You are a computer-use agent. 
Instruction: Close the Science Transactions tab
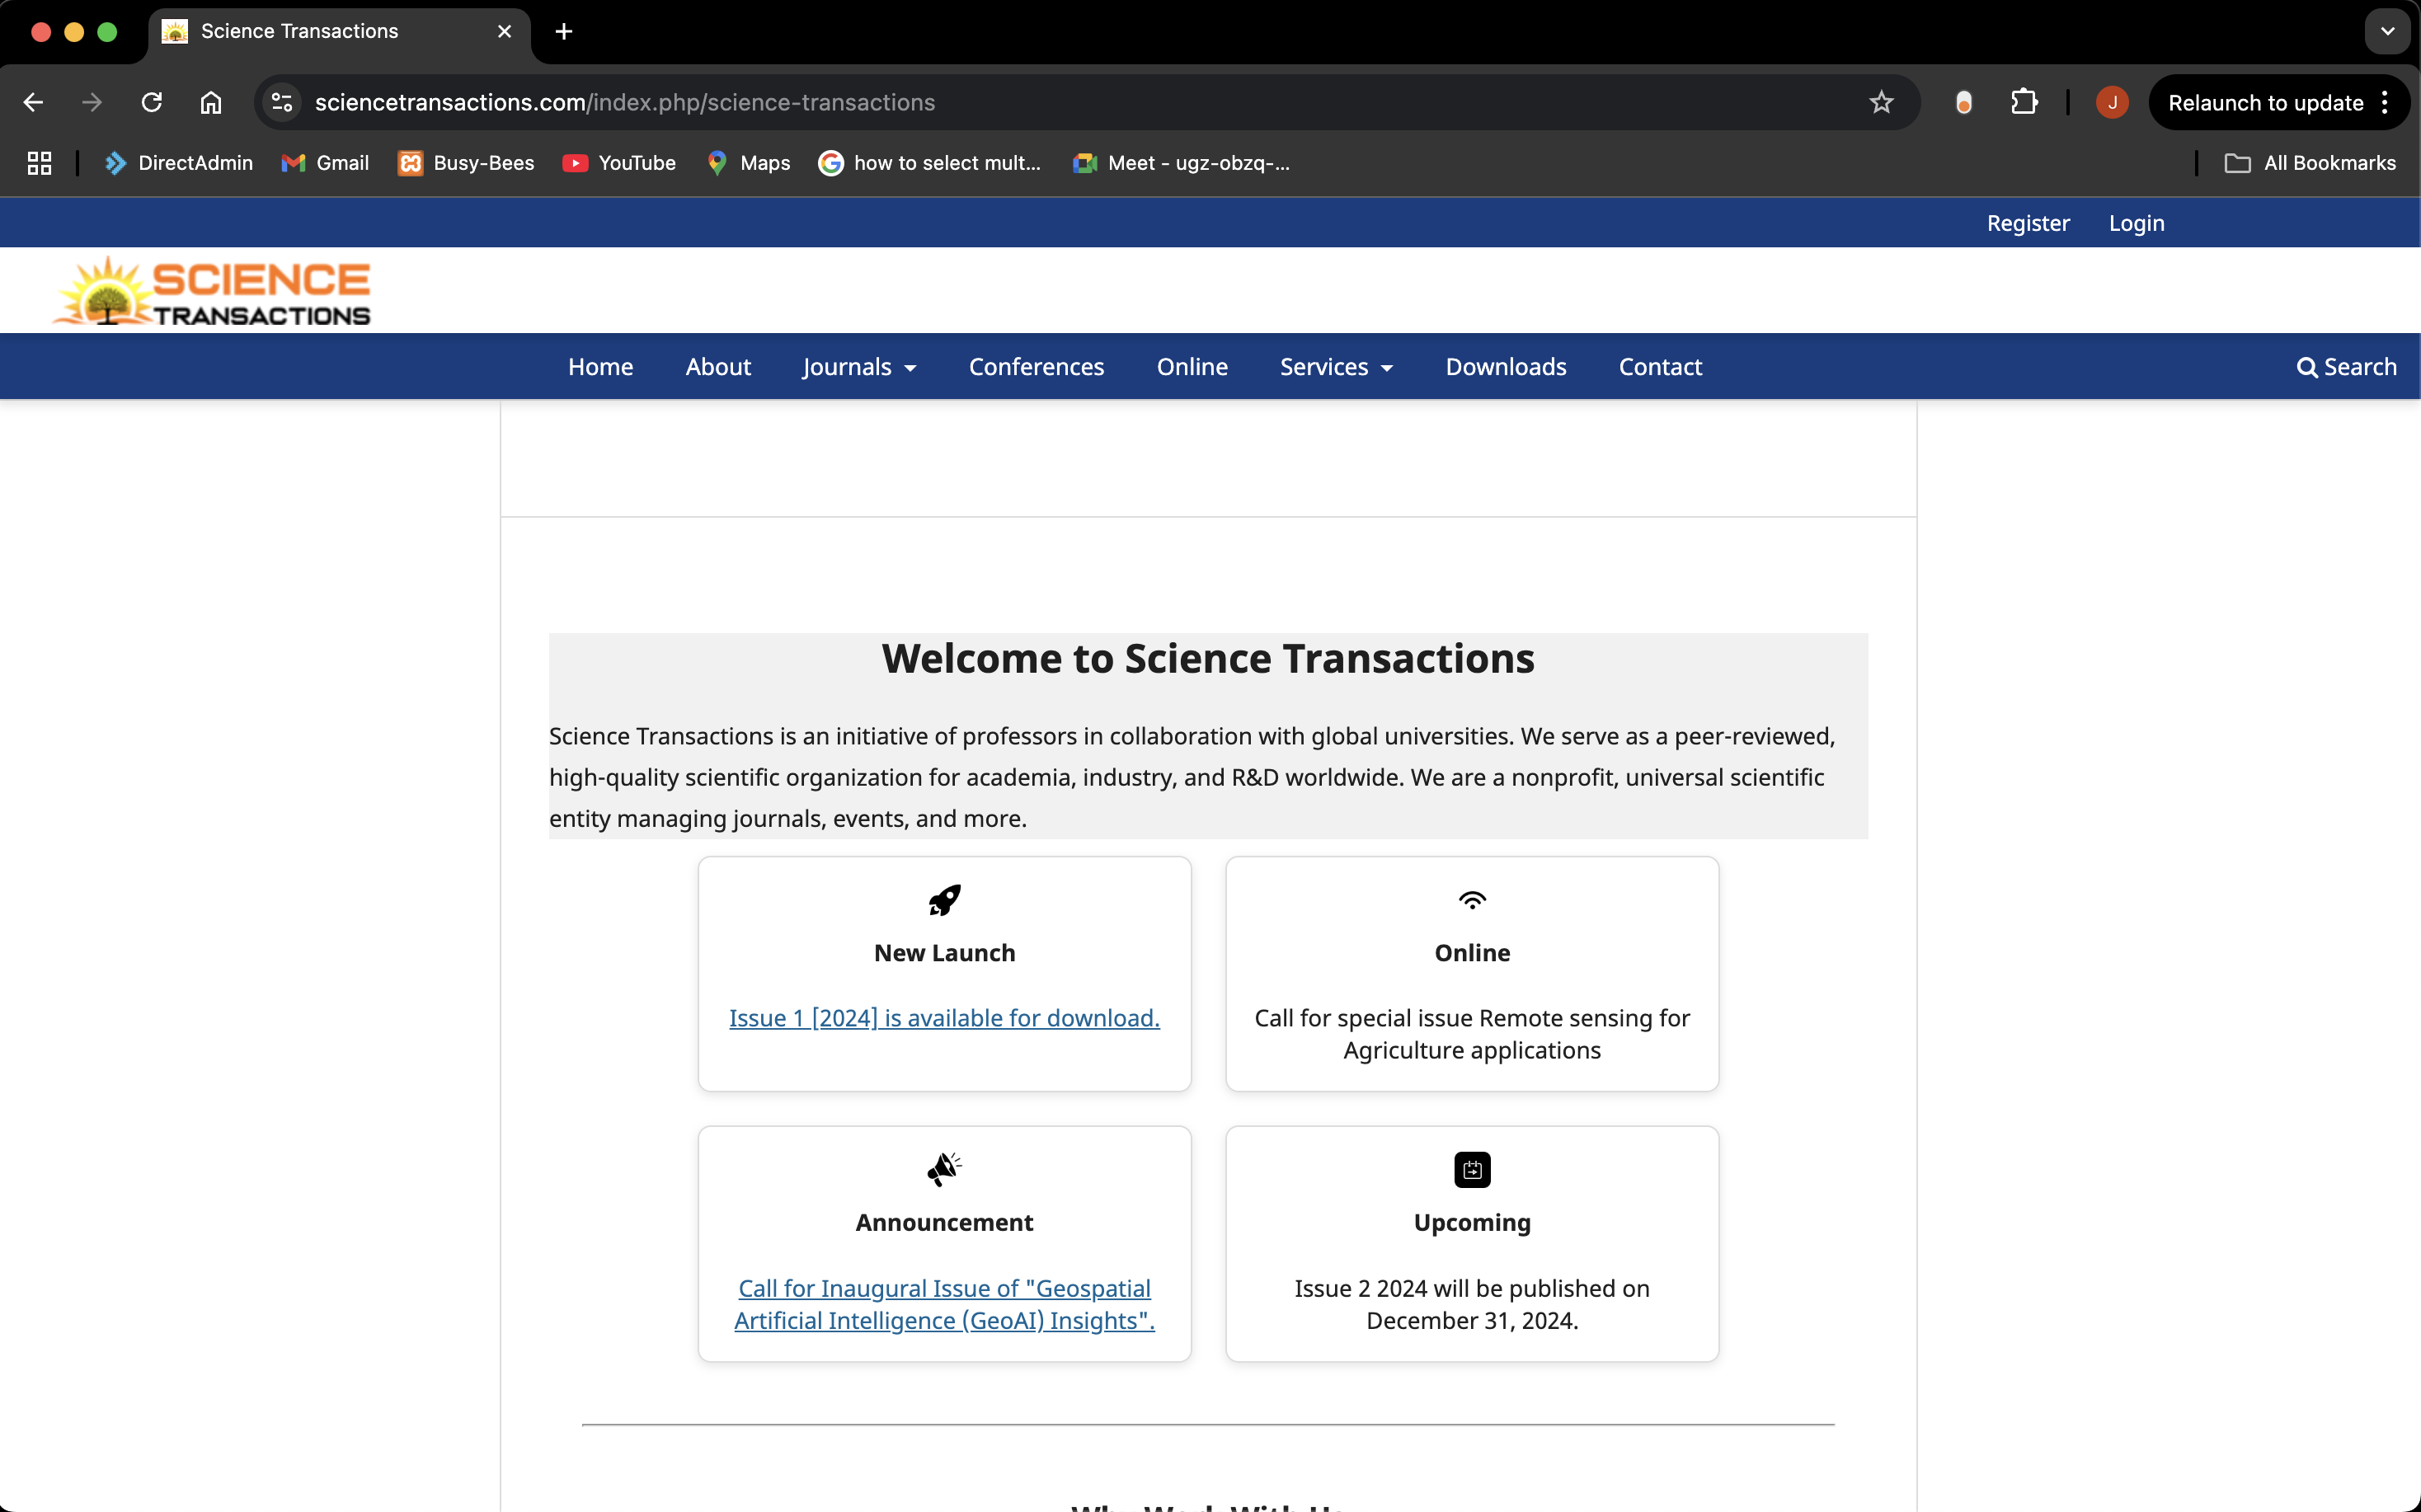click(x=504, y=31)
